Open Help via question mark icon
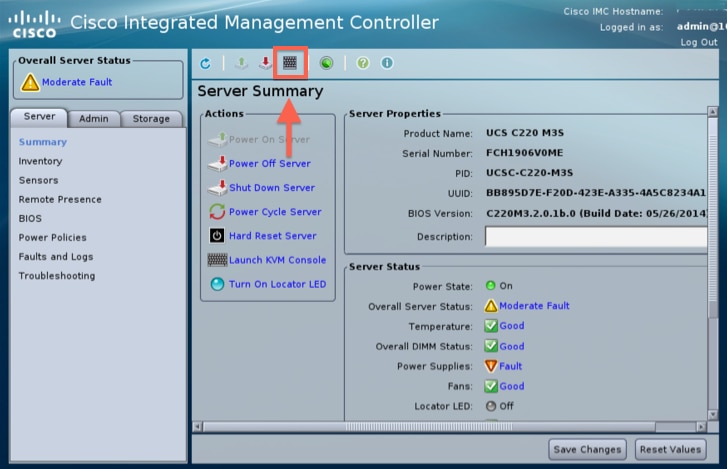 [x=363, y=63]
